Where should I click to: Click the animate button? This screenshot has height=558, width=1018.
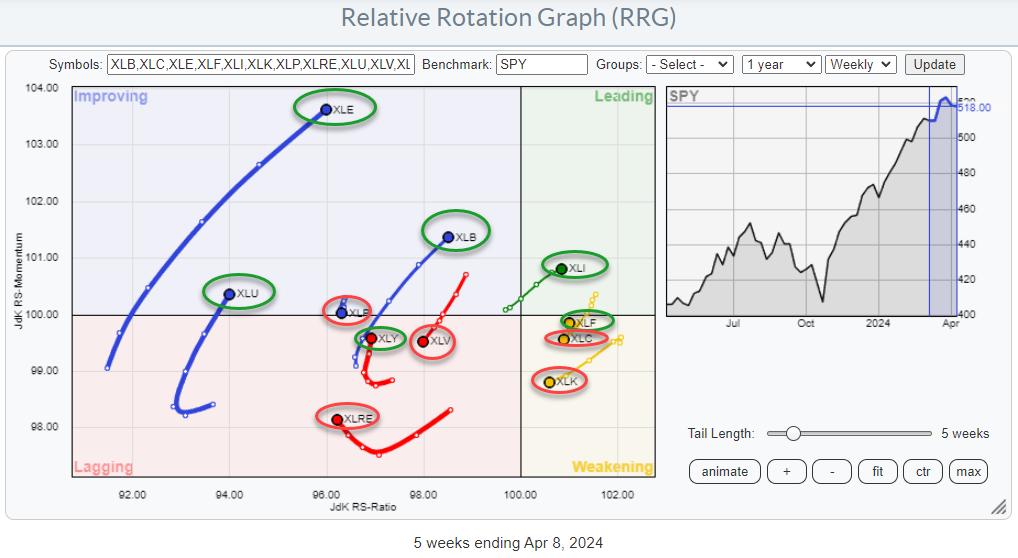(x=725, y=471)
